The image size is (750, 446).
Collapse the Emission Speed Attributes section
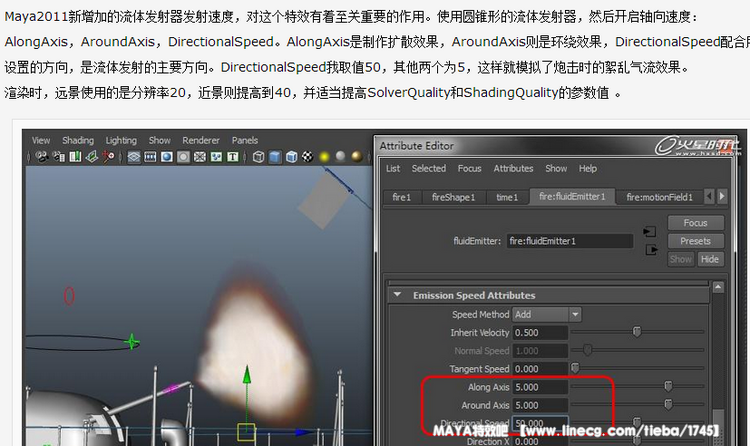click(399, 295)
